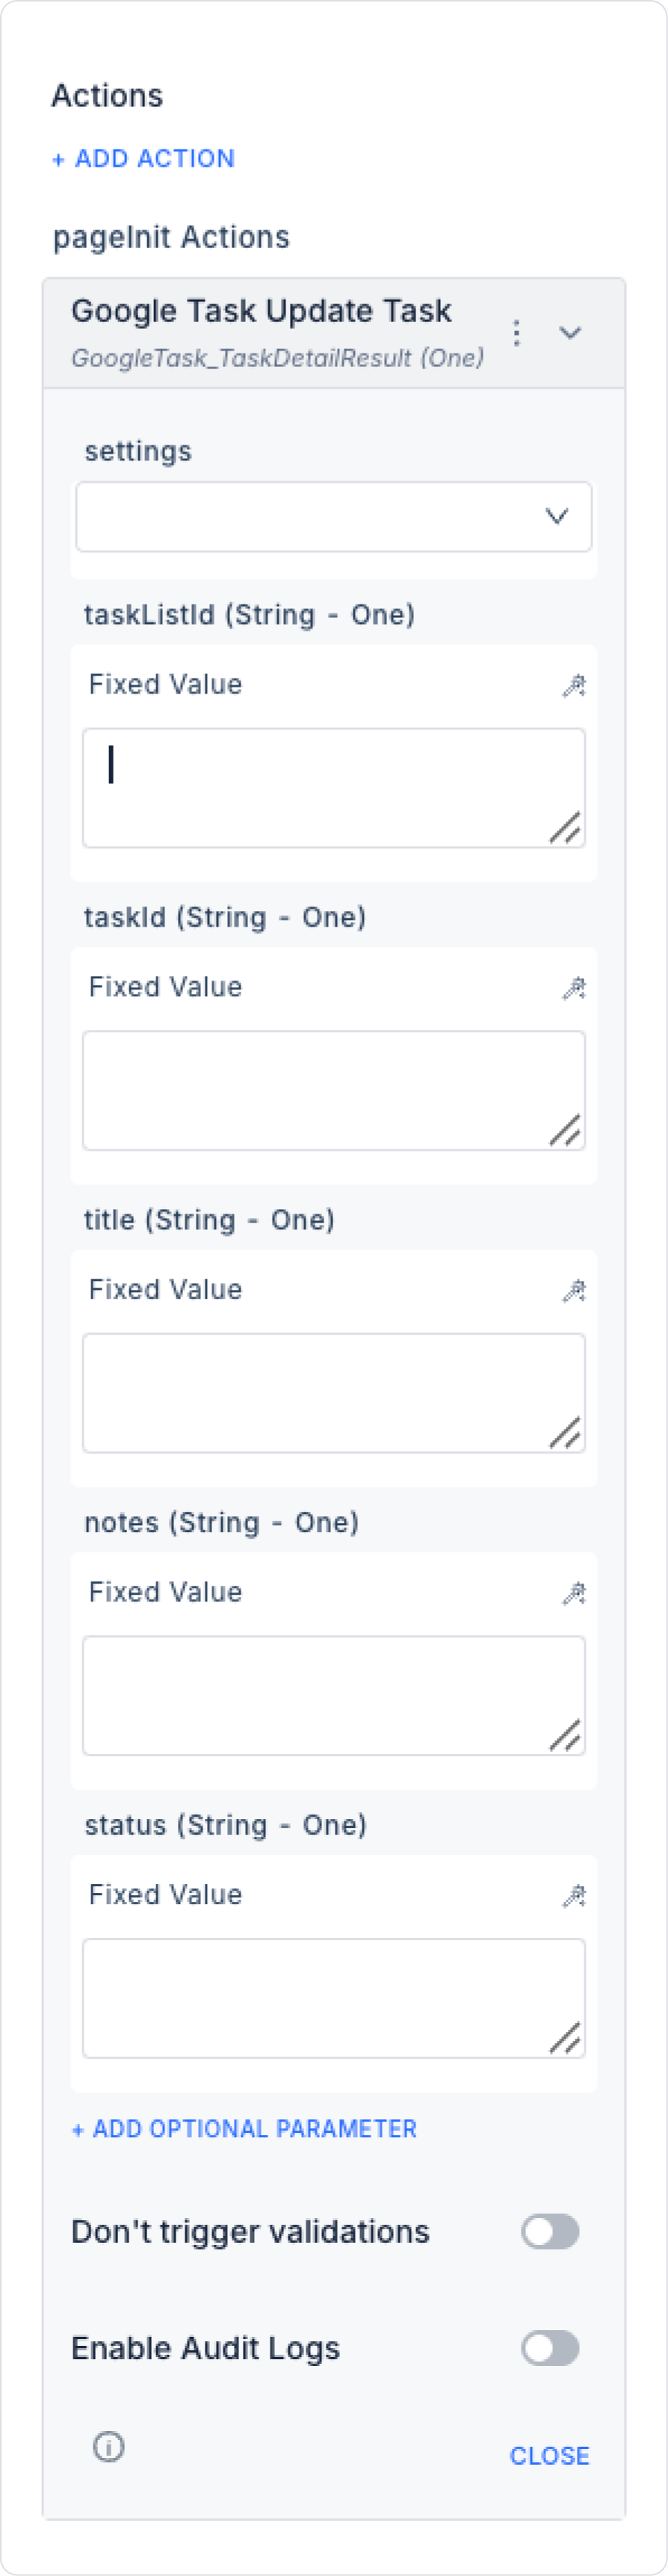Screen dimensions: 668x2576
Task: Click the info circle icon
Action: pyautogui.click(x=108, y=2446)
